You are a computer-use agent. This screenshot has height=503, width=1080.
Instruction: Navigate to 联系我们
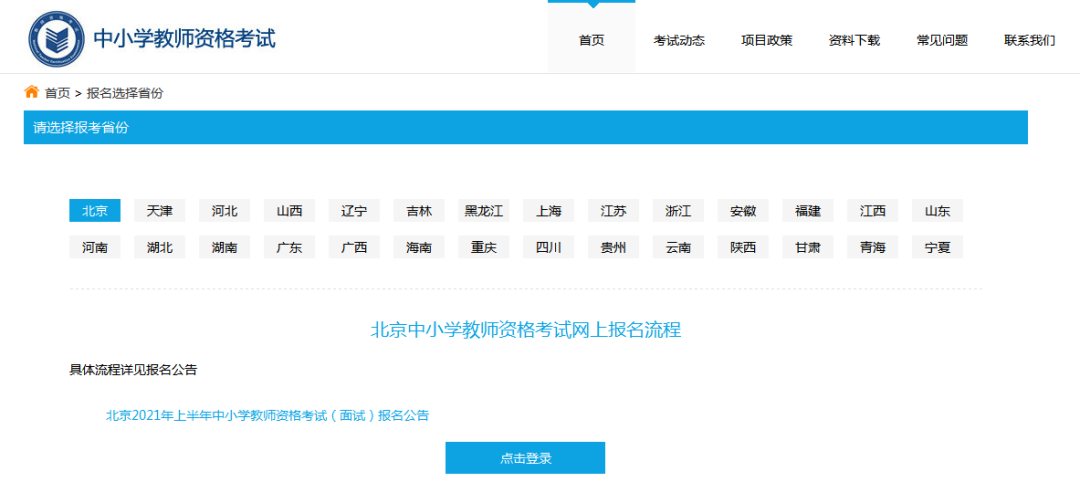(x=1029, y=40)
